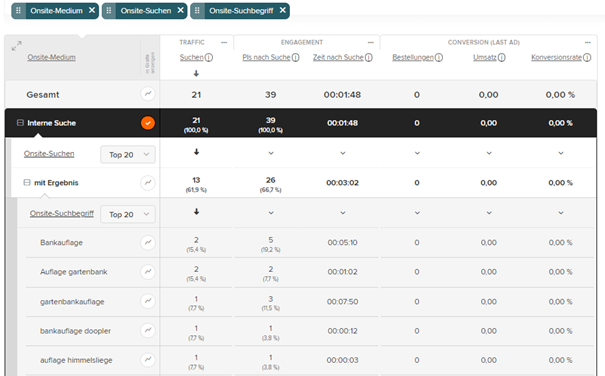Deselect orange chart checkmark for Interne Suche
This screenshot has width=605, height=376.
pyautogui.click(x=148, y=123)
